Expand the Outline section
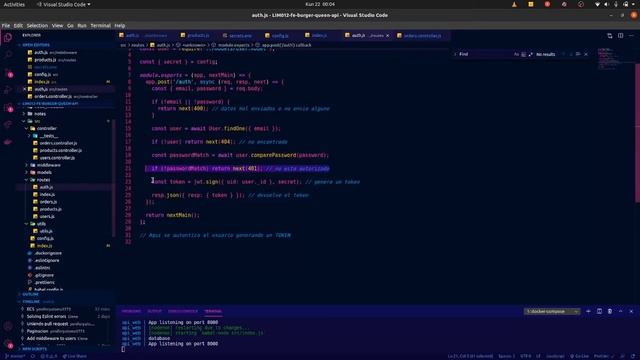The image size is (640, 360). point(30,294)
